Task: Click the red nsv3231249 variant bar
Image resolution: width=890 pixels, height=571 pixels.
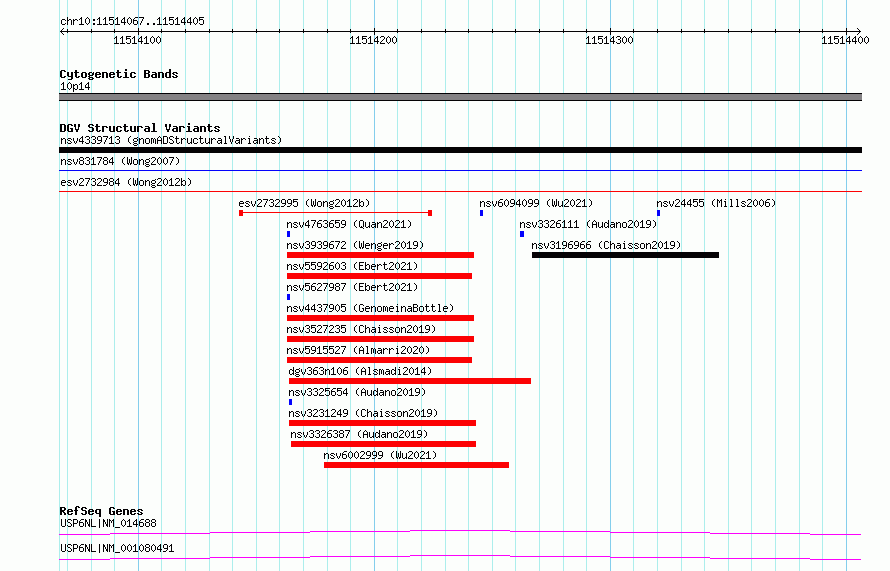Action: (x=383, y=423)
